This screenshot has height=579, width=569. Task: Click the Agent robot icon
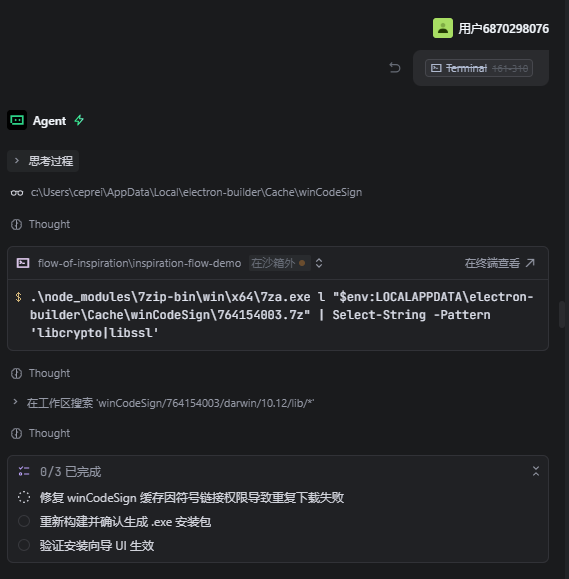coord(17,120)
